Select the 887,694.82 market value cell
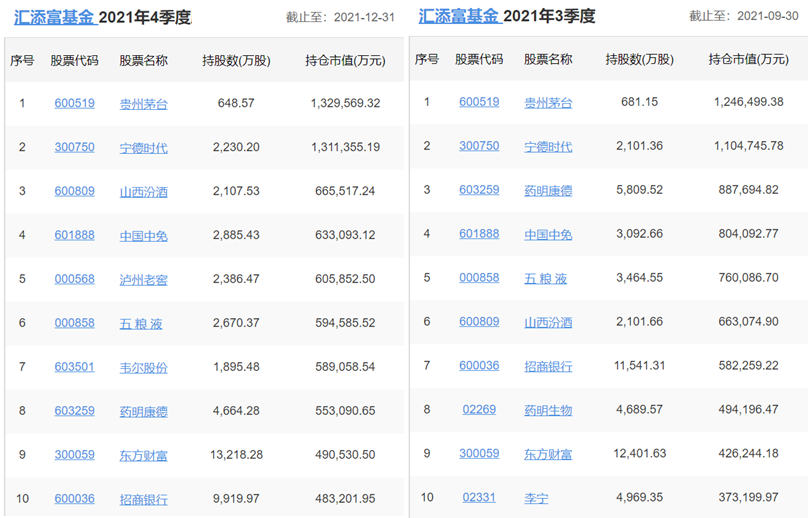 (749, 190)
